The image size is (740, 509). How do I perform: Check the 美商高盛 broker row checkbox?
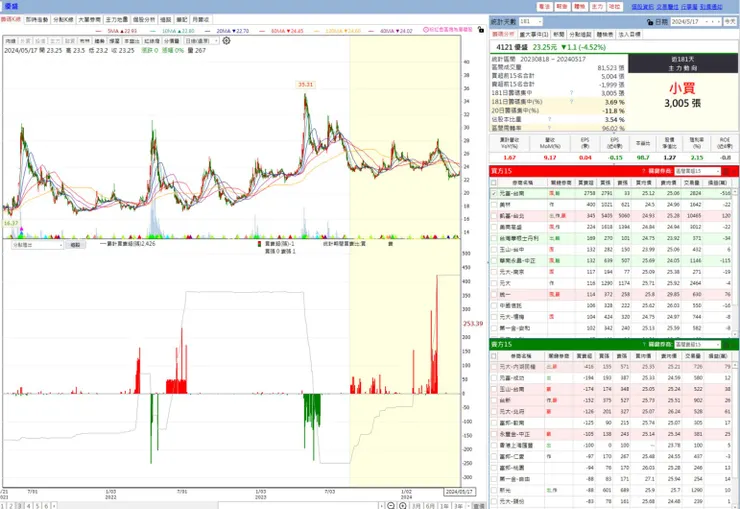tap(494, 227)
